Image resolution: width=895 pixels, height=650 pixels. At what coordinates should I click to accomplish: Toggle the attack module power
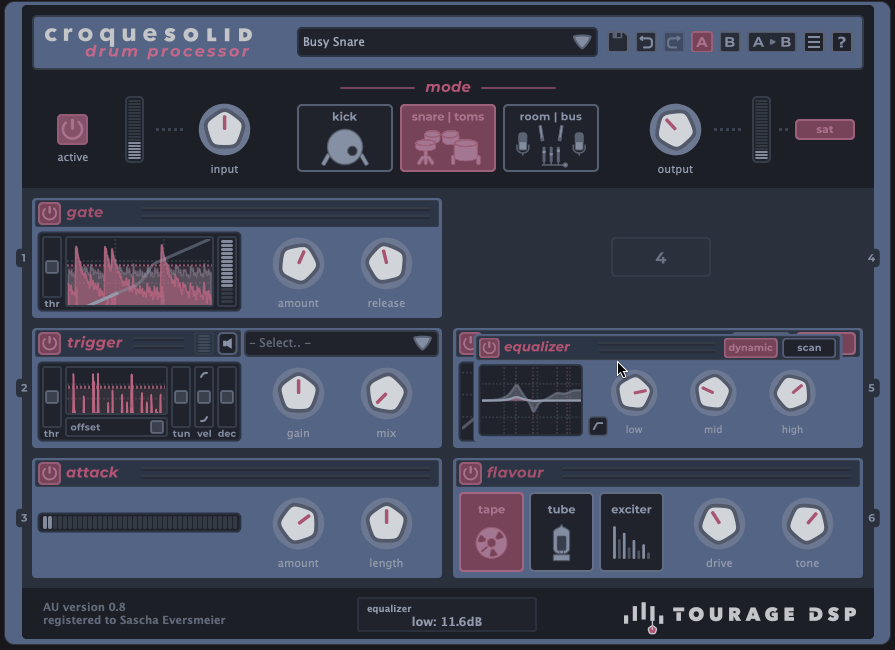[x=50, y=473]
